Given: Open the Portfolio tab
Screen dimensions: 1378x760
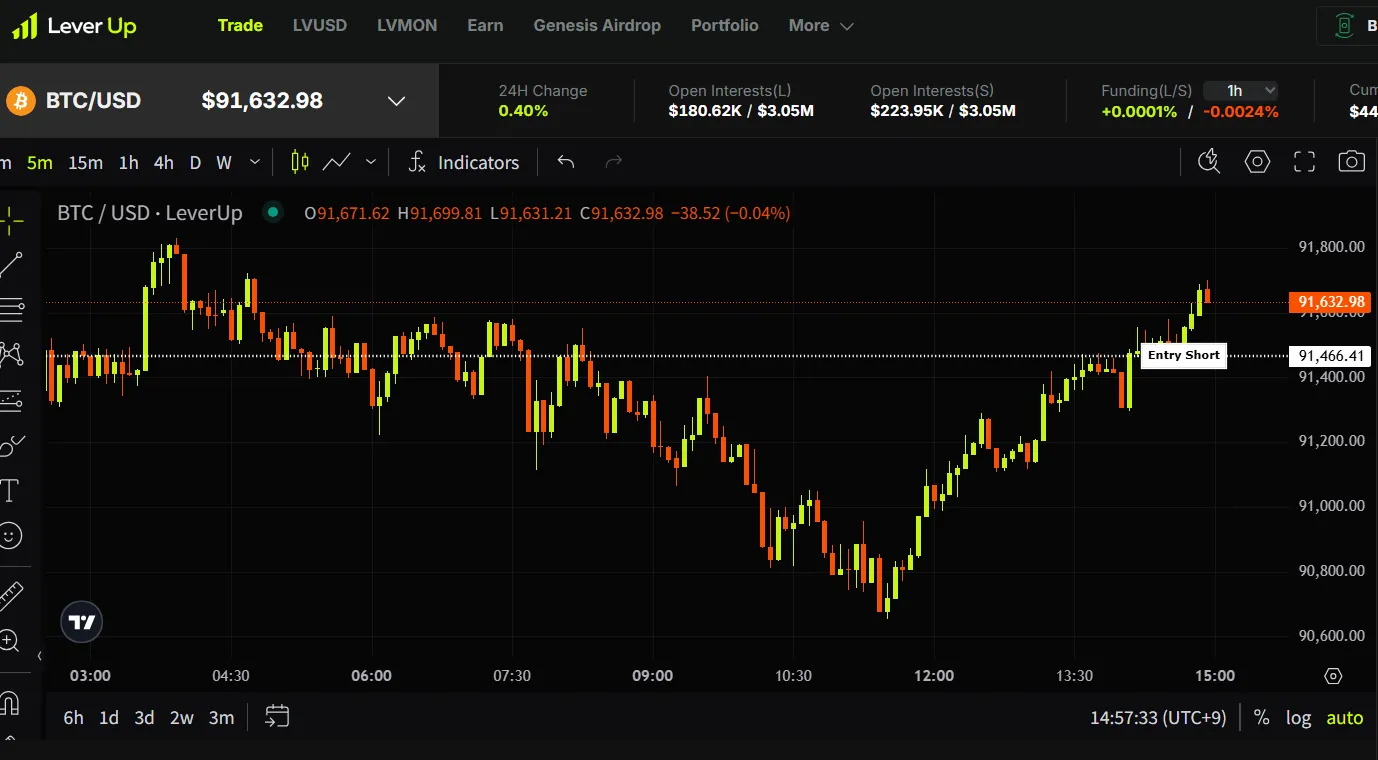Looking at the screenshot, I should pos(724,26).
